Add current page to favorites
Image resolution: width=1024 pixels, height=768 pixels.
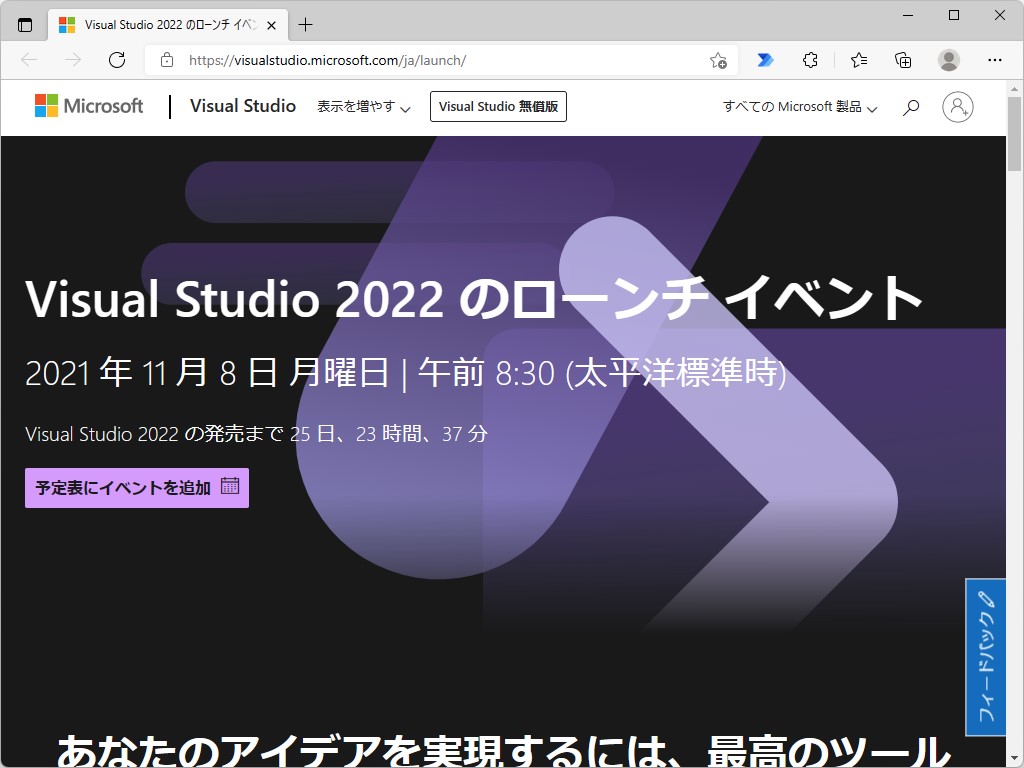716,60
